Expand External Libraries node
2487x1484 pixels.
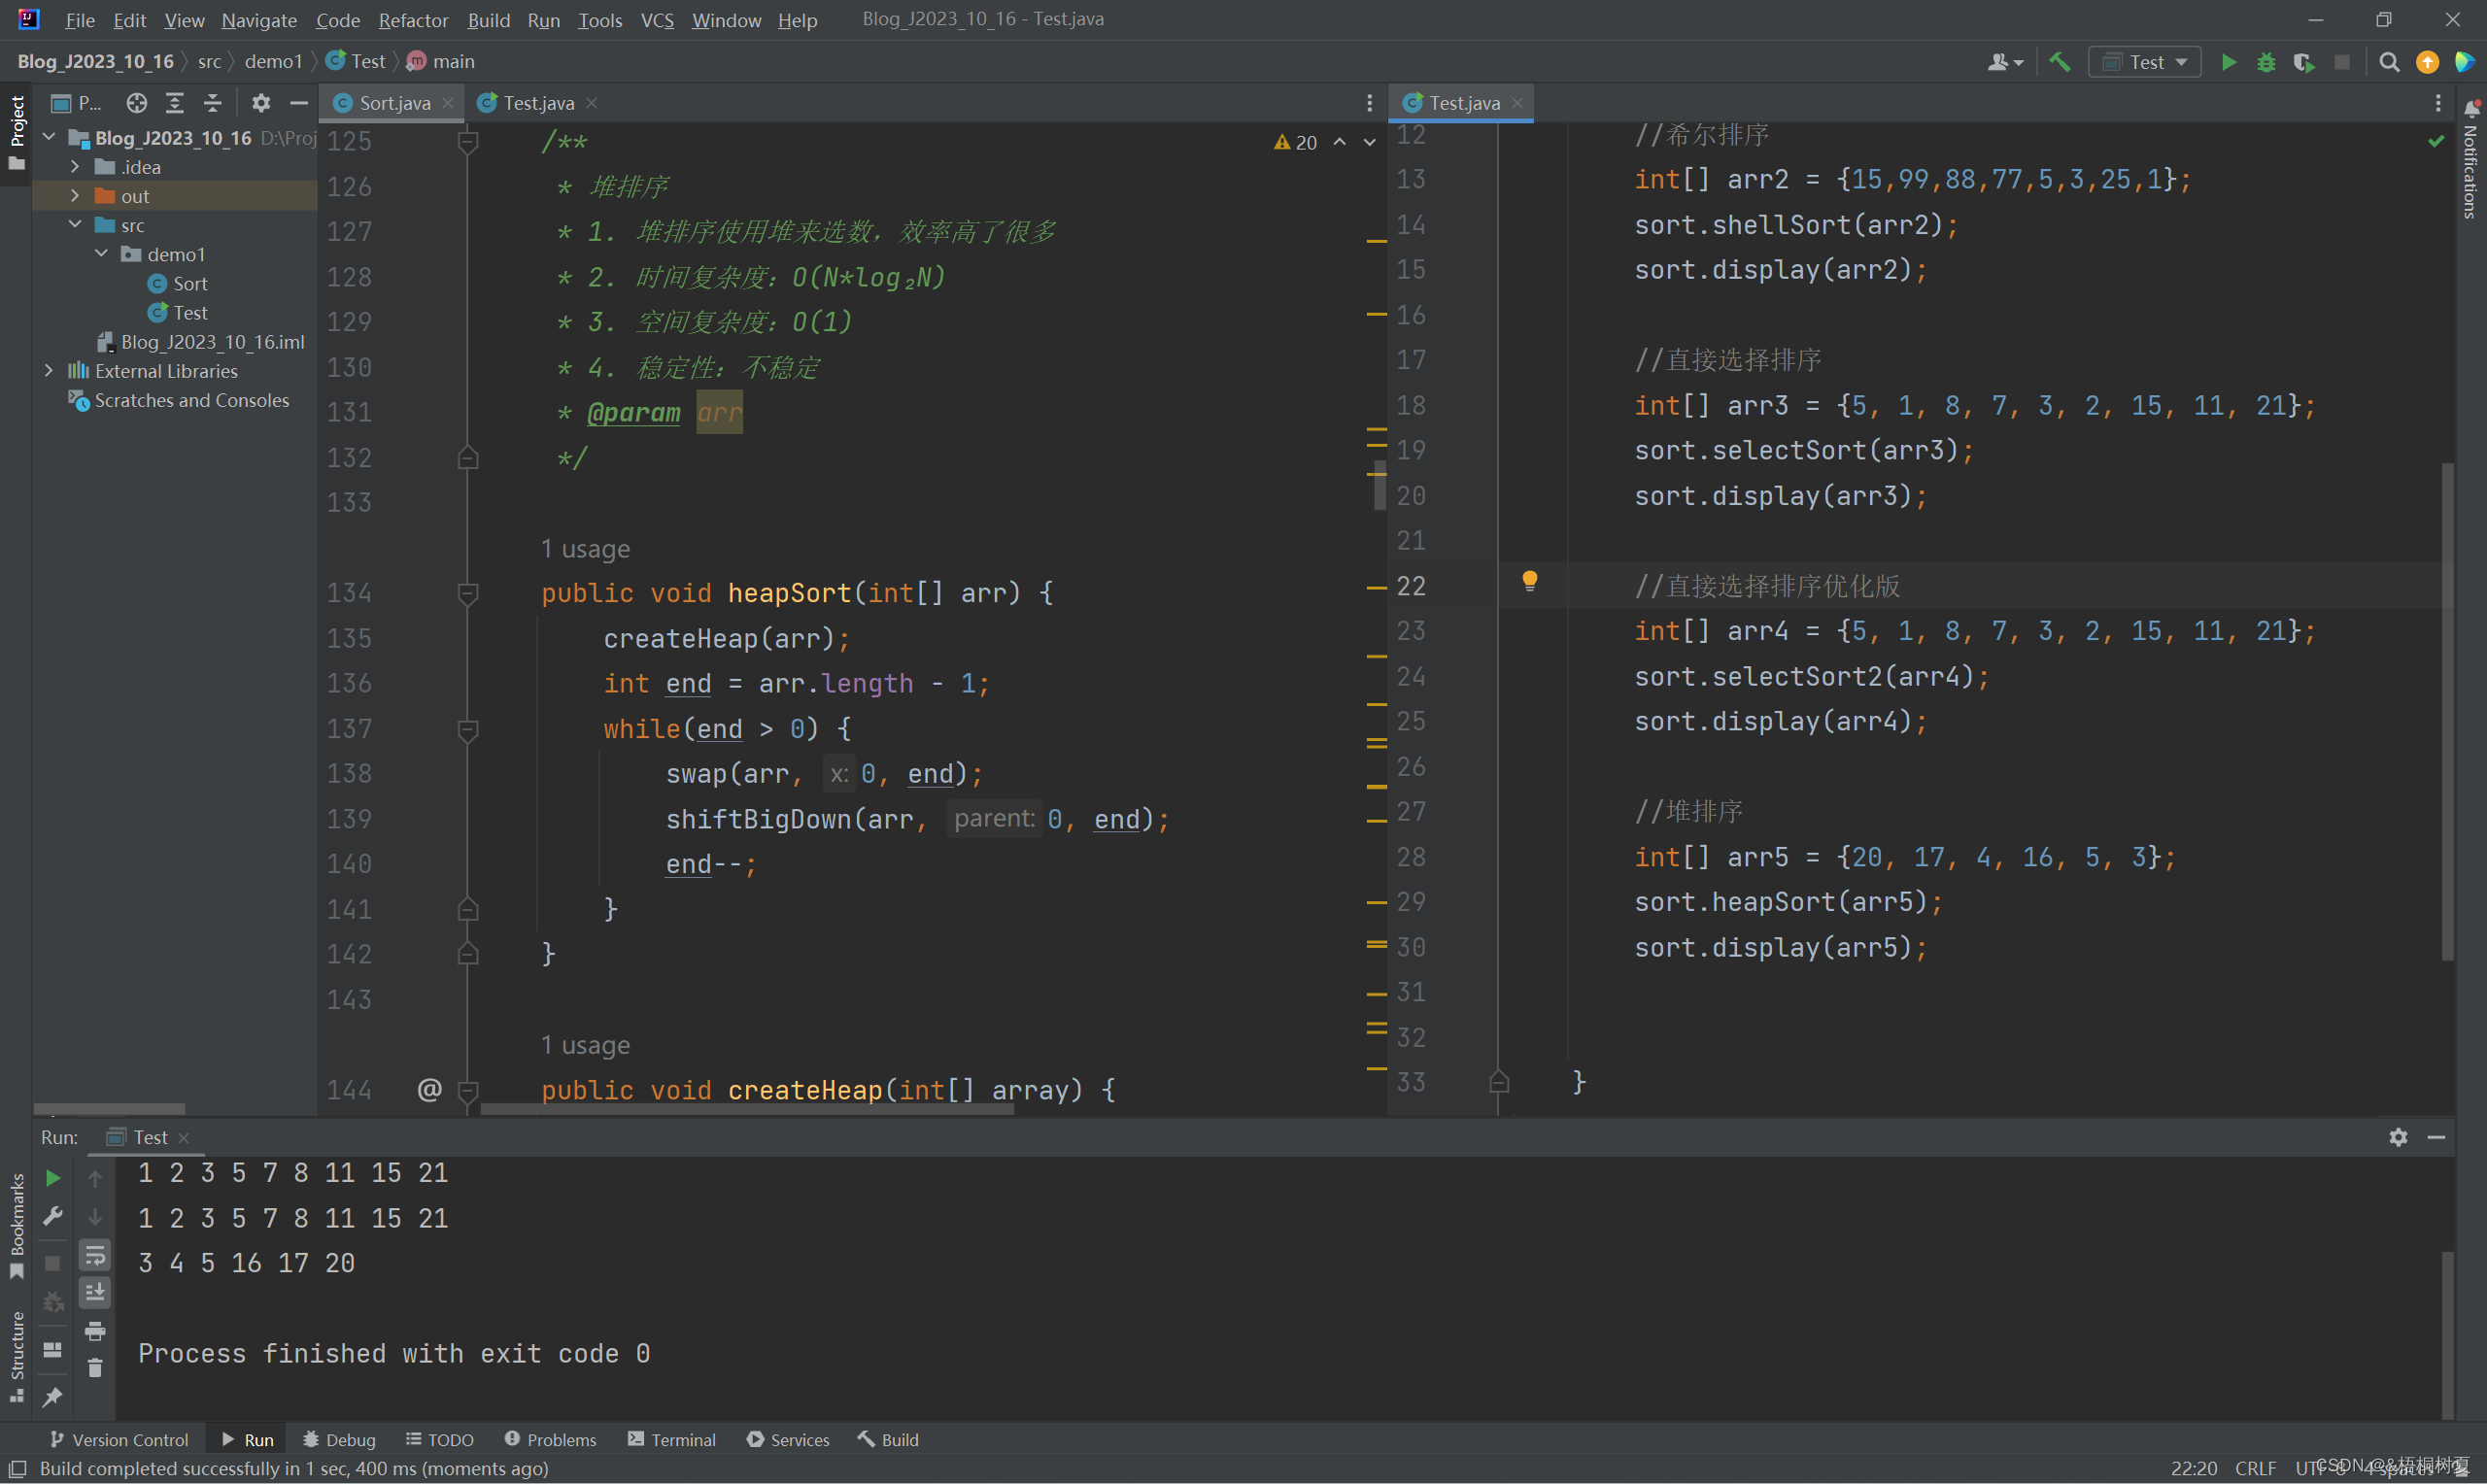(49, 371)
